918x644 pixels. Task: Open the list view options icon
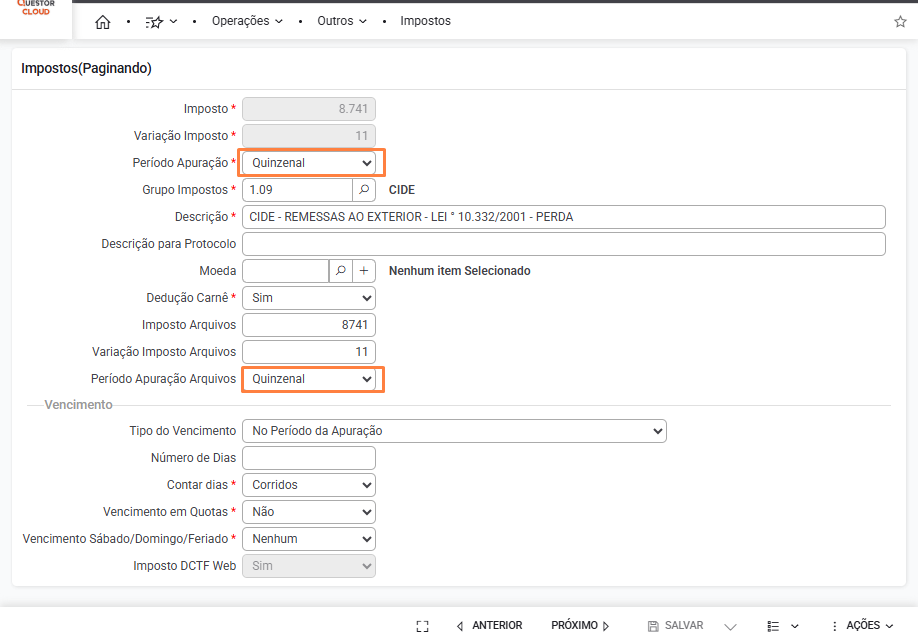click(x=782, y=626)
